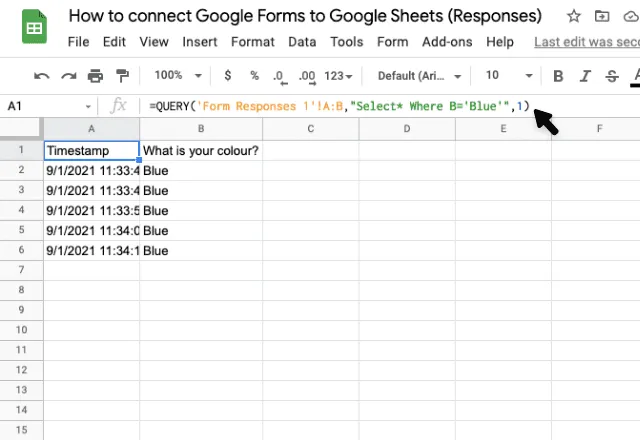Open the Form menu
Screen dimensions: 640x440
coord(392,42)
